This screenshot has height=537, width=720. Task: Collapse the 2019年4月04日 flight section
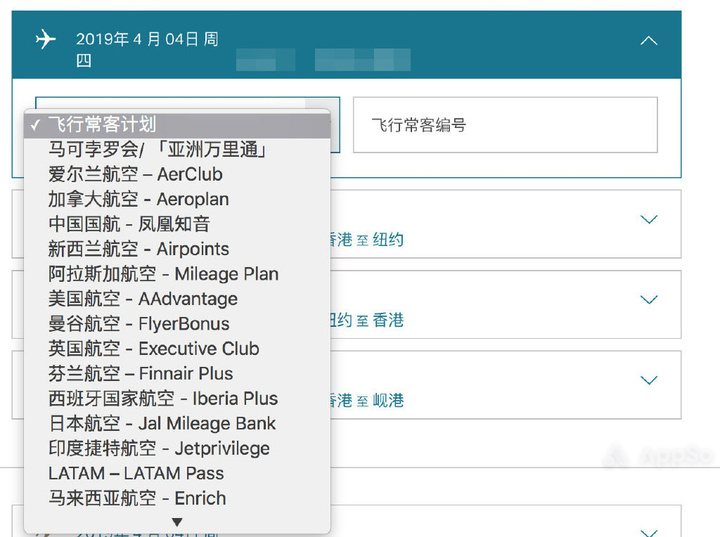pos(649,41)
